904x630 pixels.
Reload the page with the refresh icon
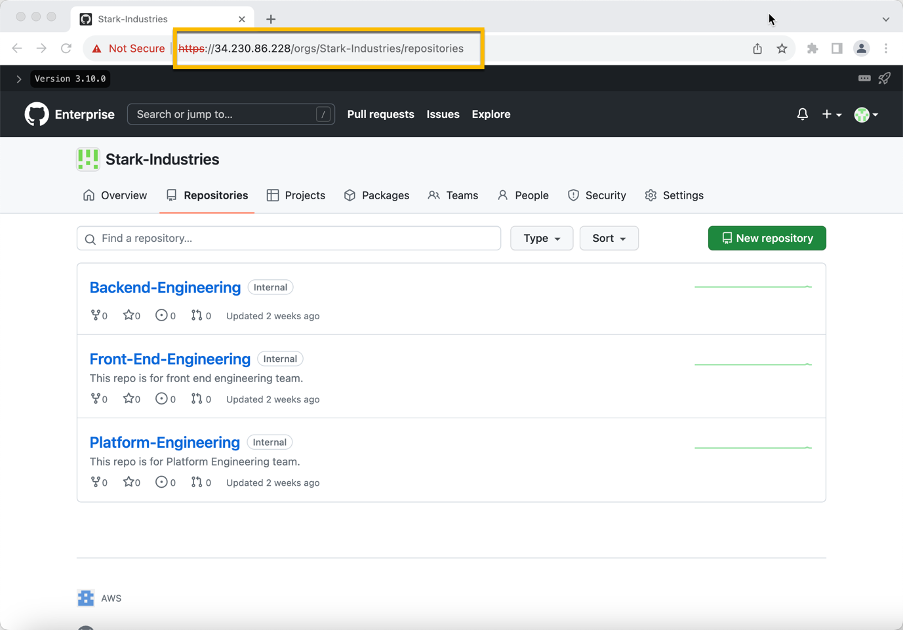click(x=66, y=47)
